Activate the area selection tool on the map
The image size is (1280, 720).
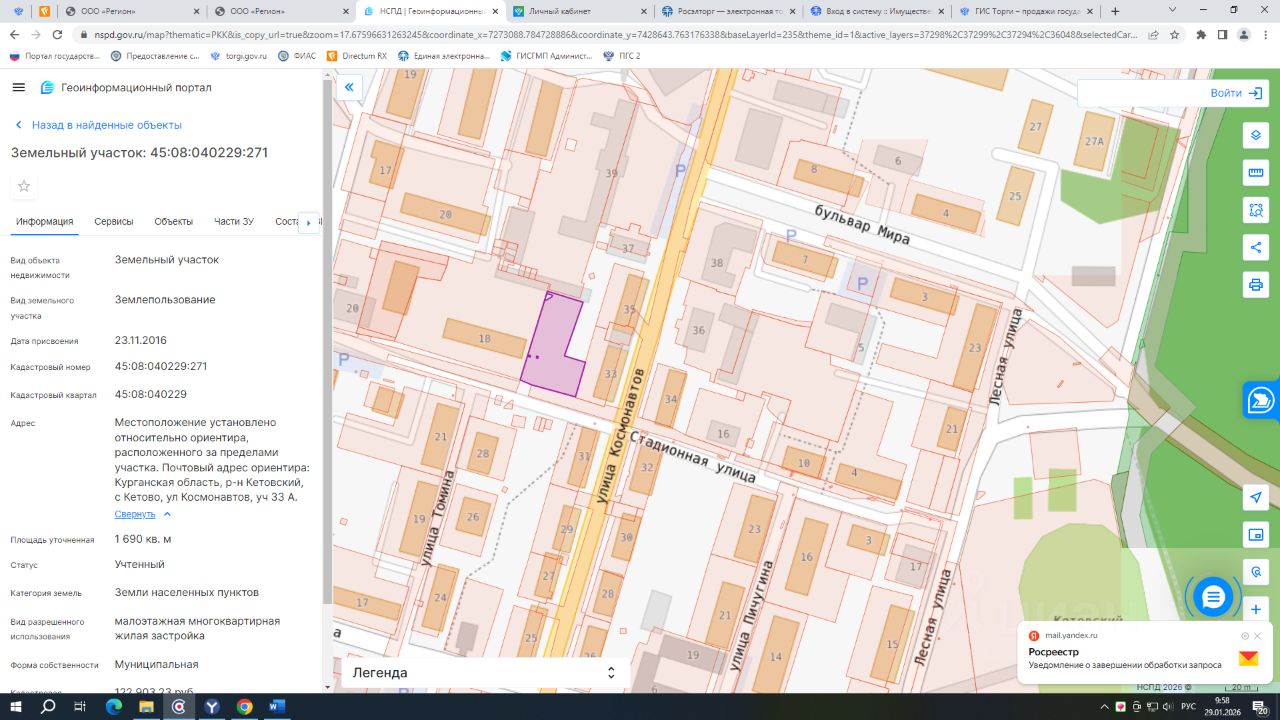coord(1256,210)
